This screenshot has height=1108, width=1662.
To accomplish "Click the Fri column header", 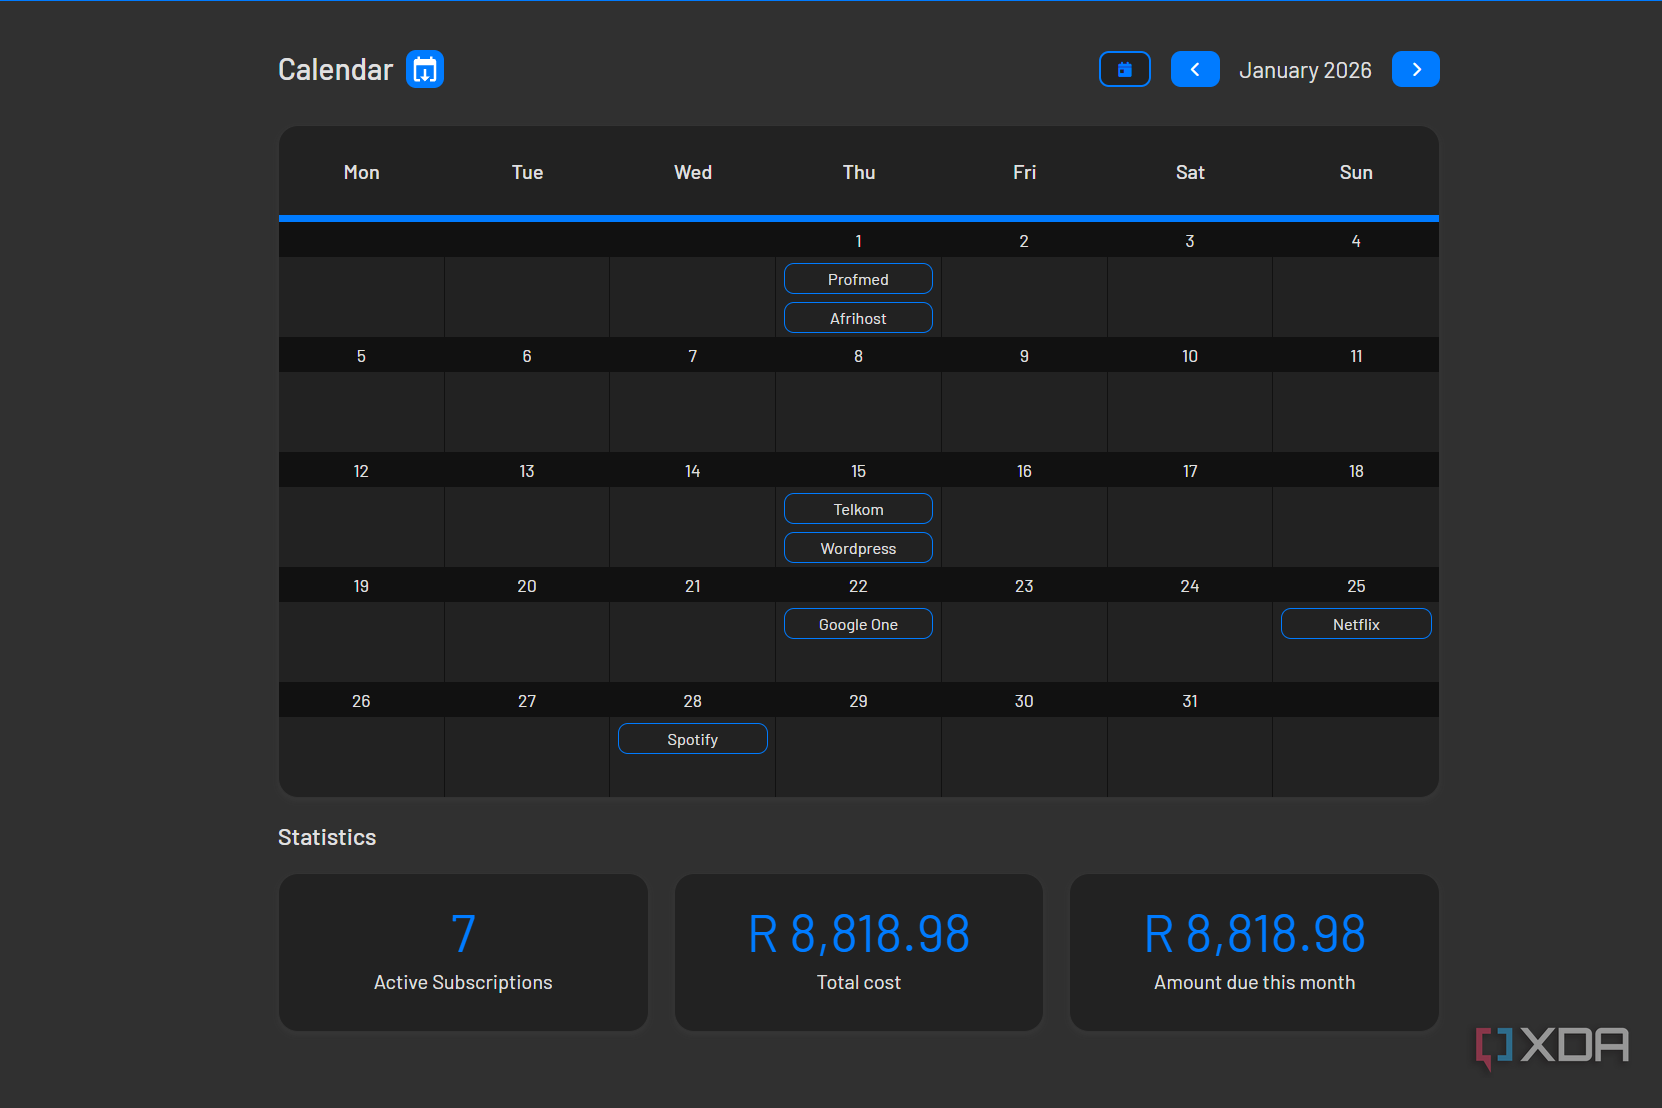I will [1024, 172].
